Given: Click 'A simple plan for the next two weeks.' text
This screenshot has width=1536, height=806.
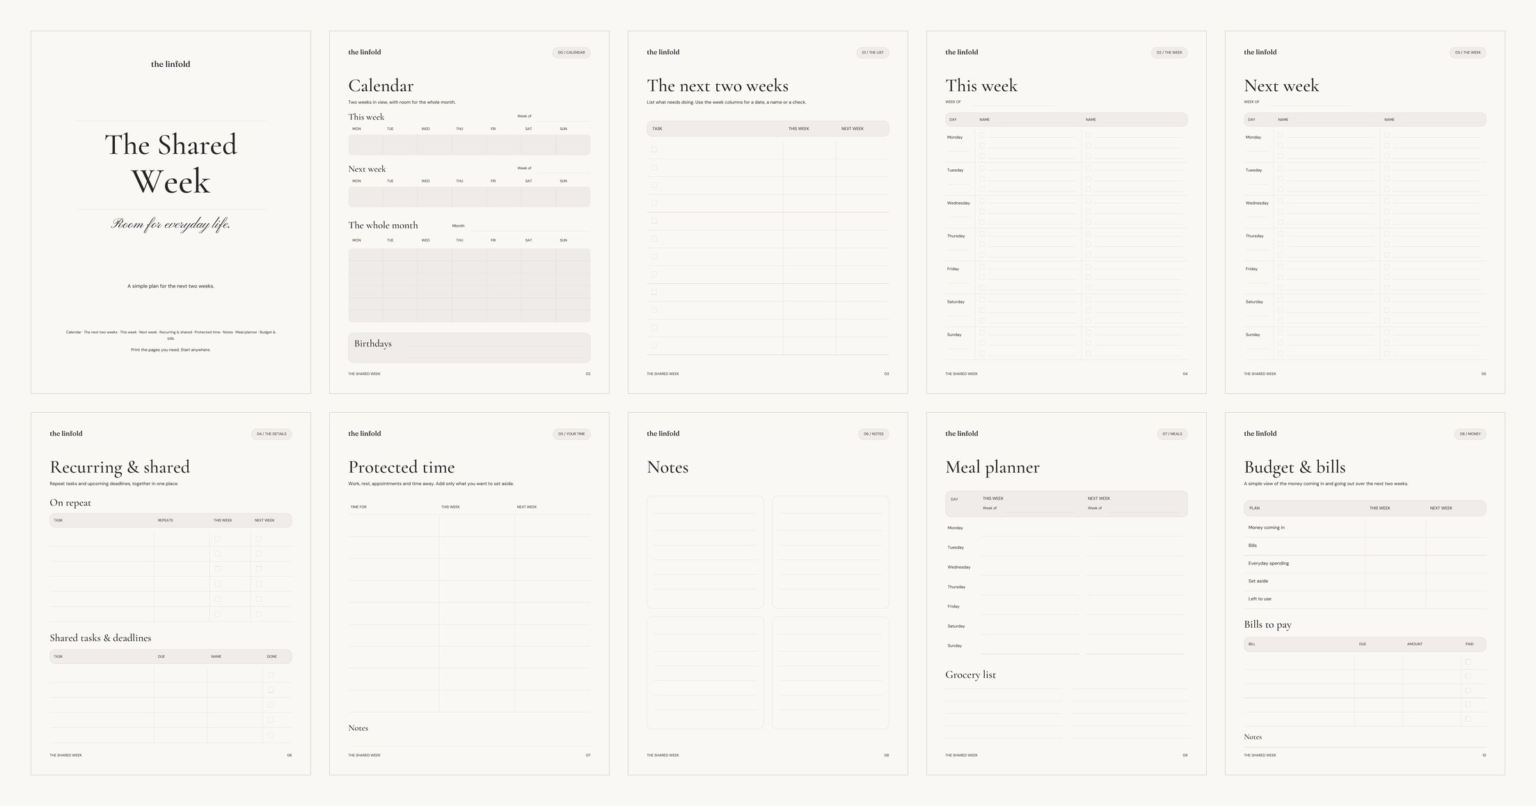Looking at the screenshot, I should pos(171,286).
